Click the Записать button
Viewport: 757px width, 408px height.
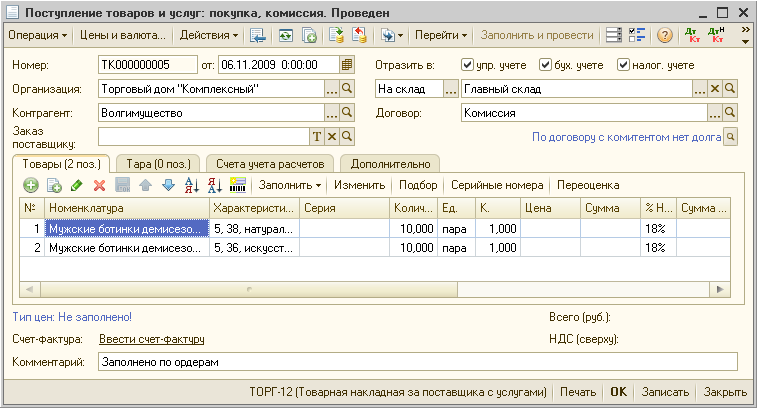(665, 392)
